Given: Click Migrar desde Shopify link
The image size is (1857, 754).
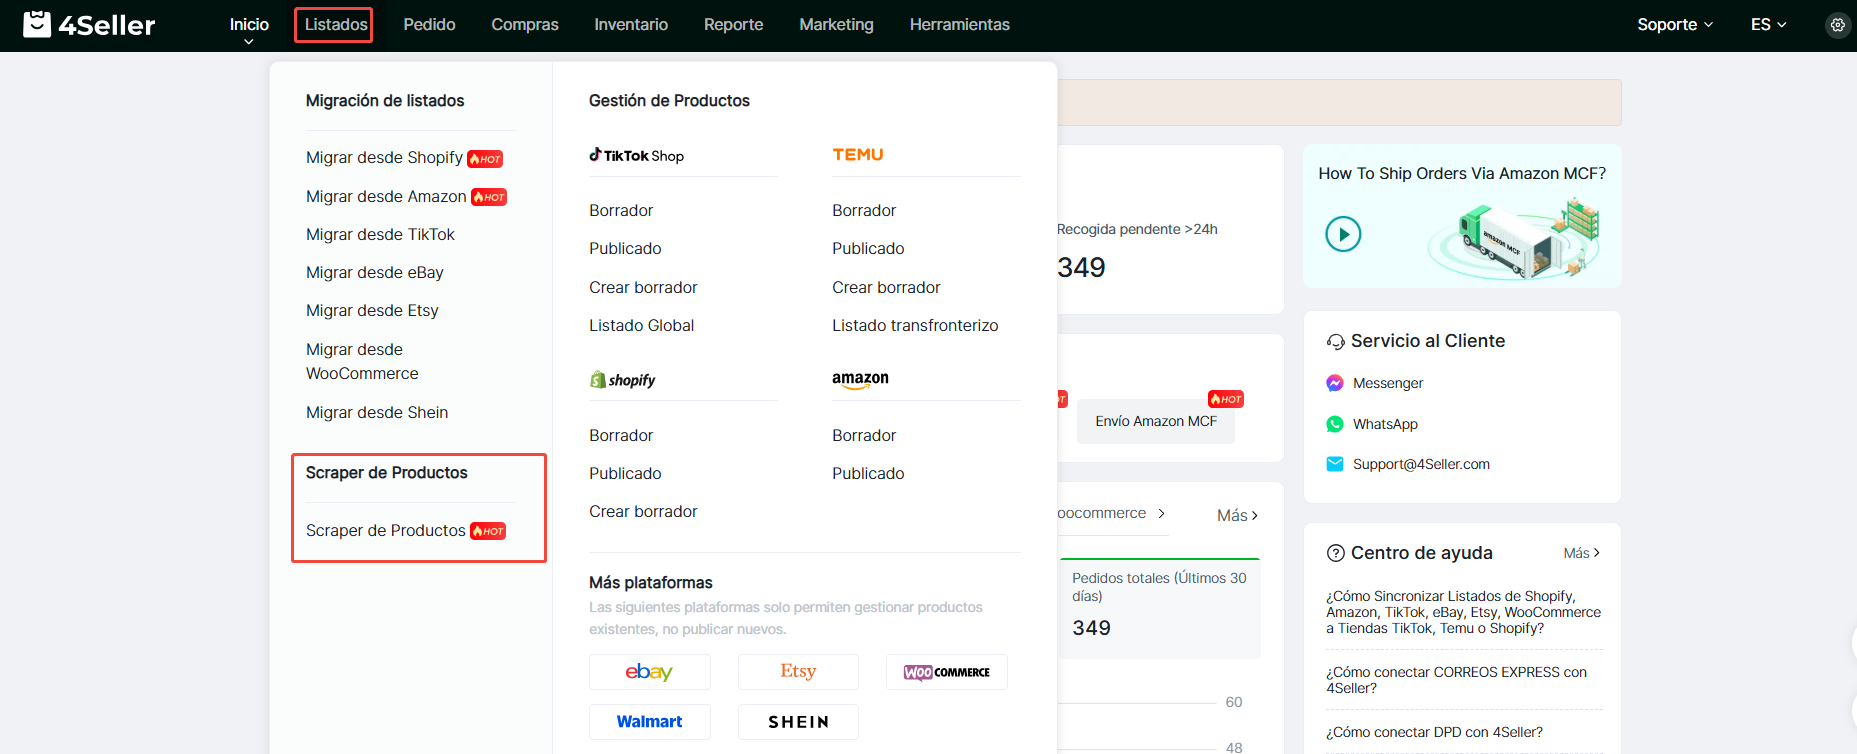Looking at the screenshot, I should pyautogui.click(x=384, y=158).
